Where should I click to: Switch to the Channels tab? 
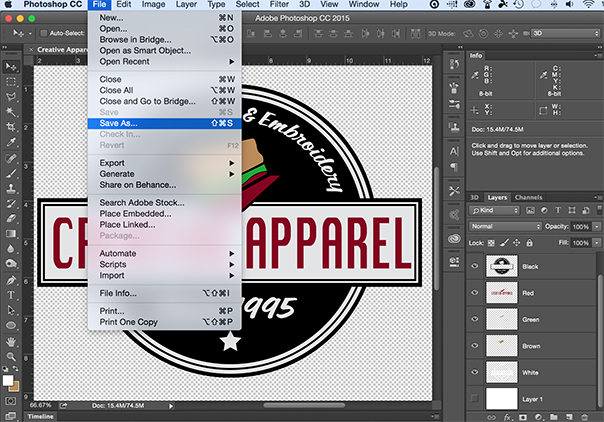(528, 198)
